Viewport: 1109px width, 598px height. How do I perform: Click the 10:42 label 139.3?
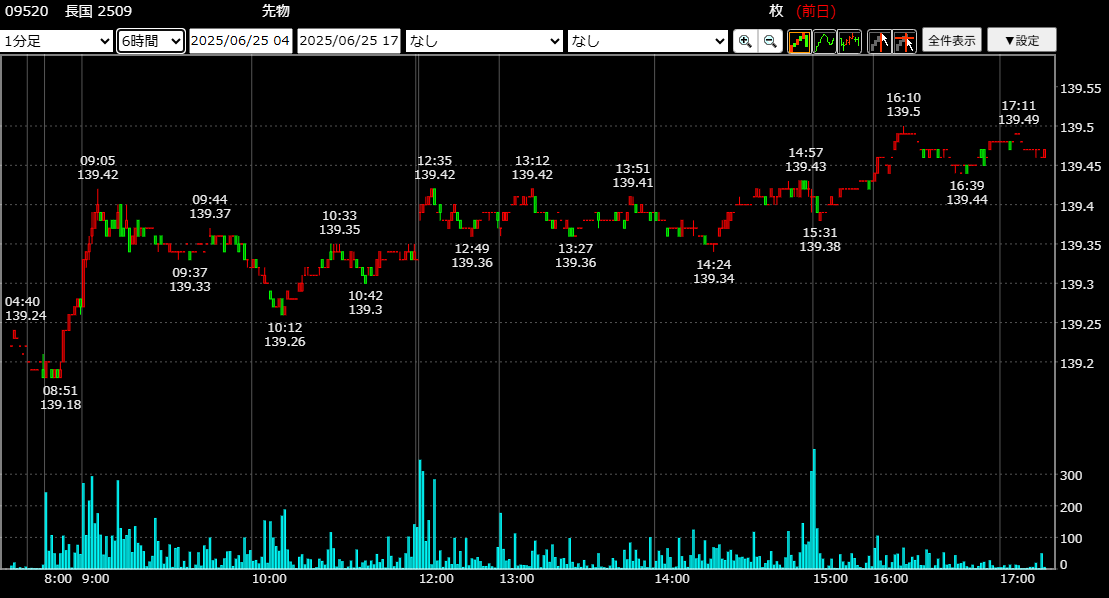pyautogui.click(x=365, y=303)
